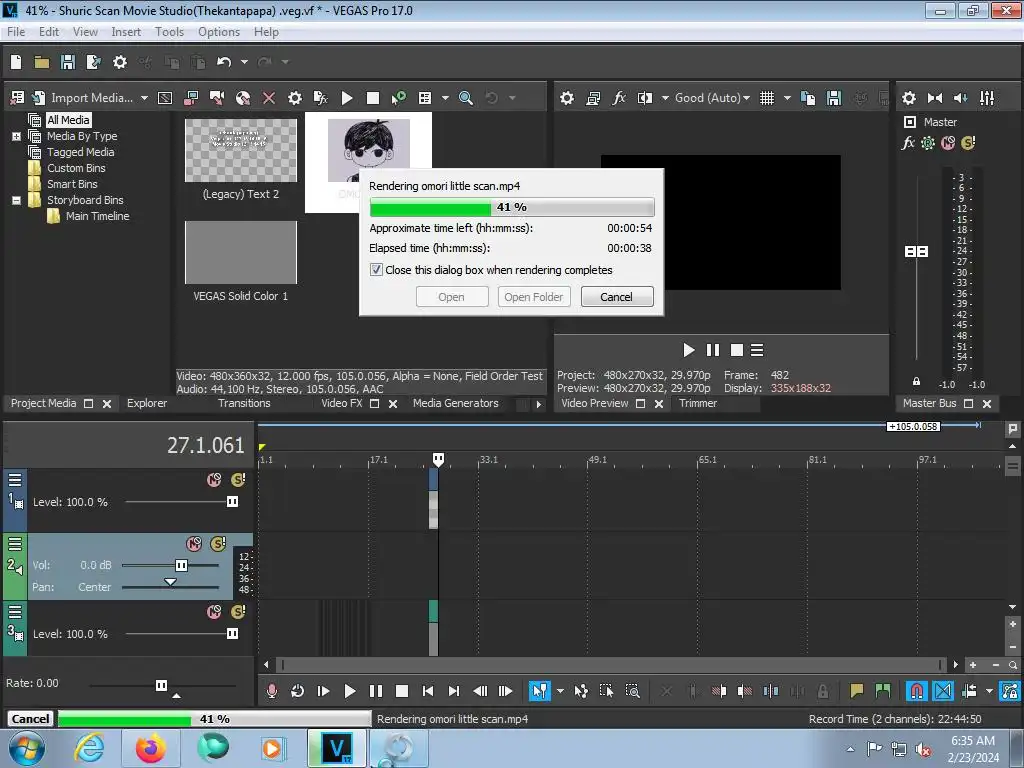The image size is (1024, 768).
Task: Open Master FX icon in Master Bus
Action: 908,142
